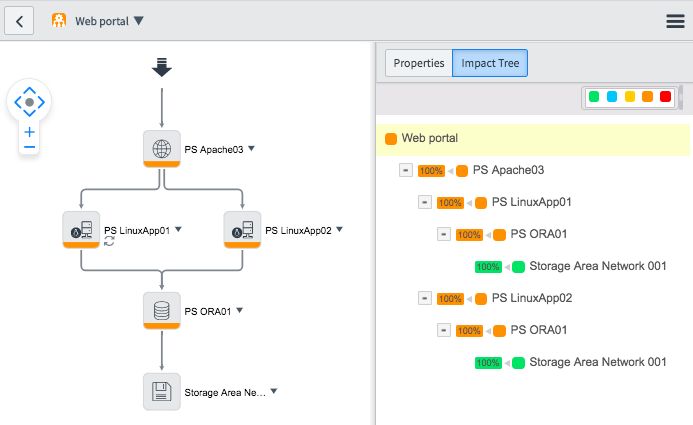Filter by the orange severity swatch
The image size is (693, 425).
(x=647, y=96)
